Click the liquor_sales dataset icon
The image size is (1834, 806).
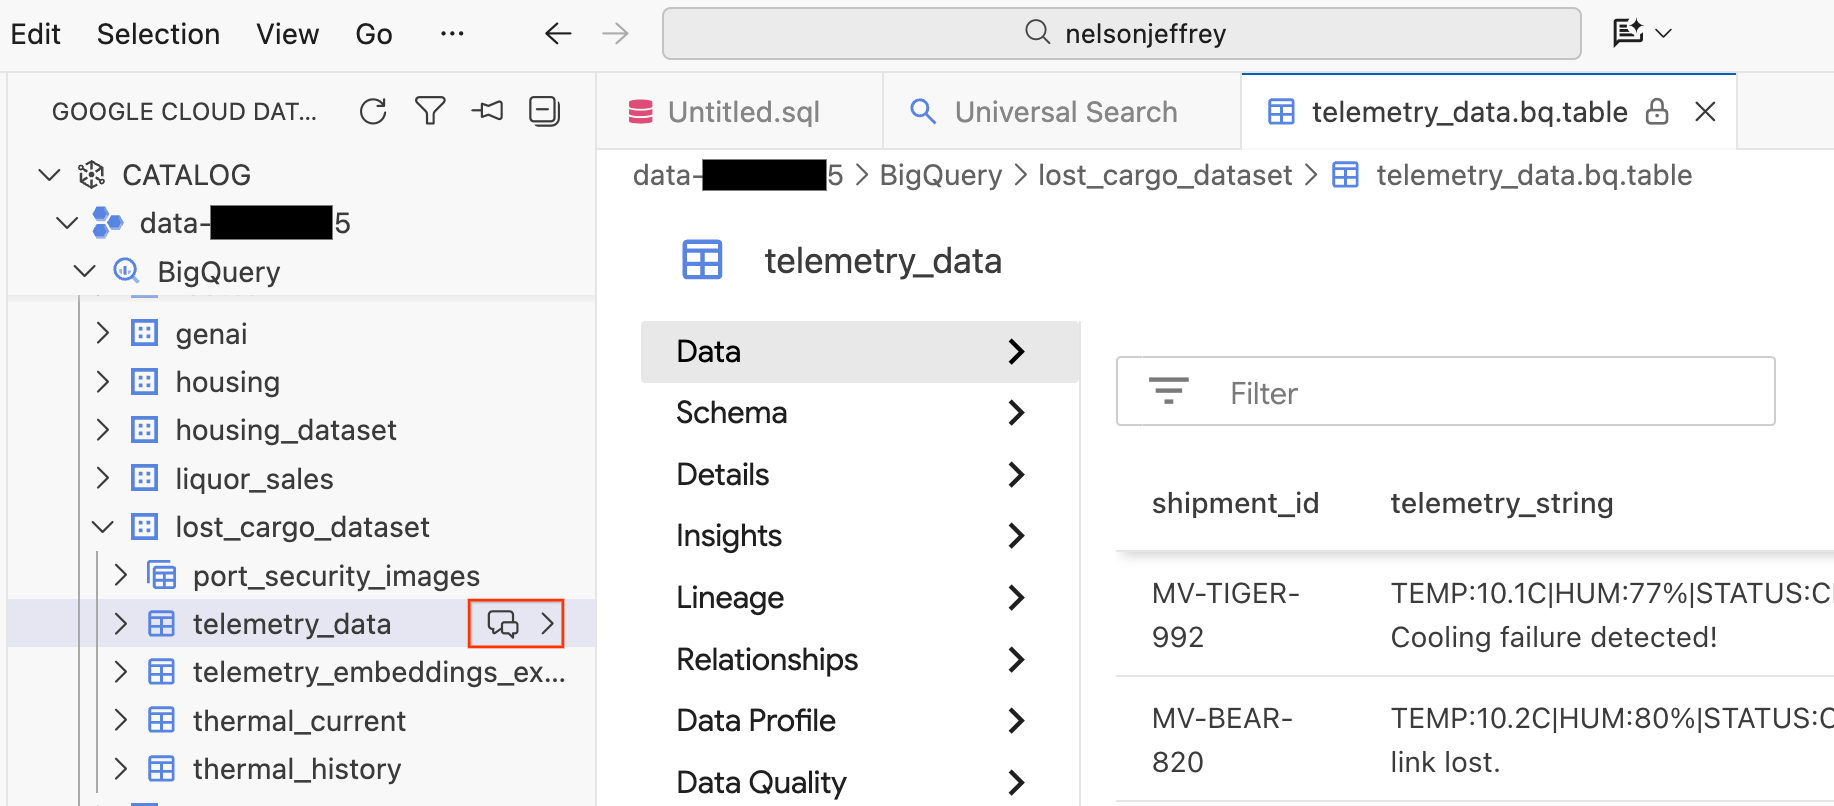pyautogui.click(x=144, y=478)
